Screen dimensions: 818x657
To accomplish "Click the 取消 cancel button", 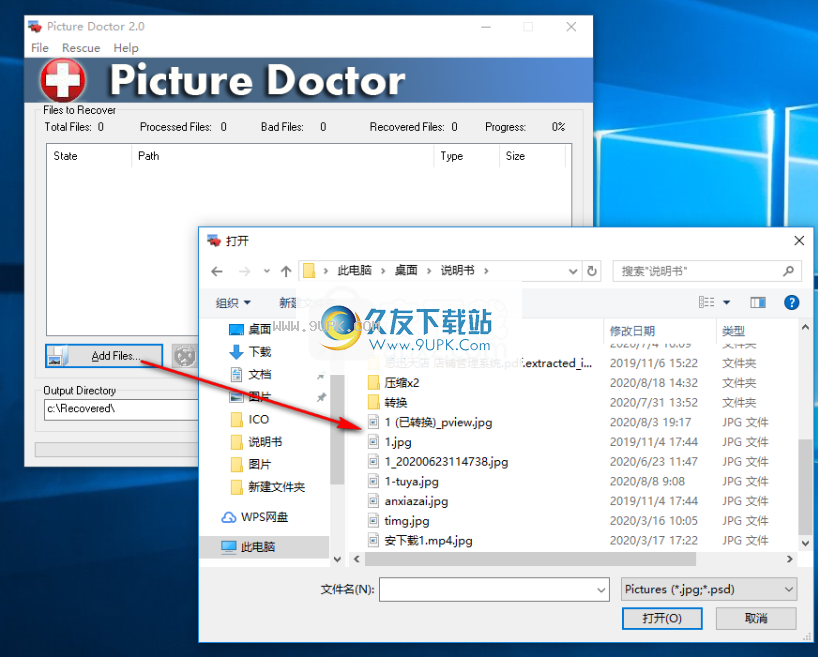I will click(756, 618).
